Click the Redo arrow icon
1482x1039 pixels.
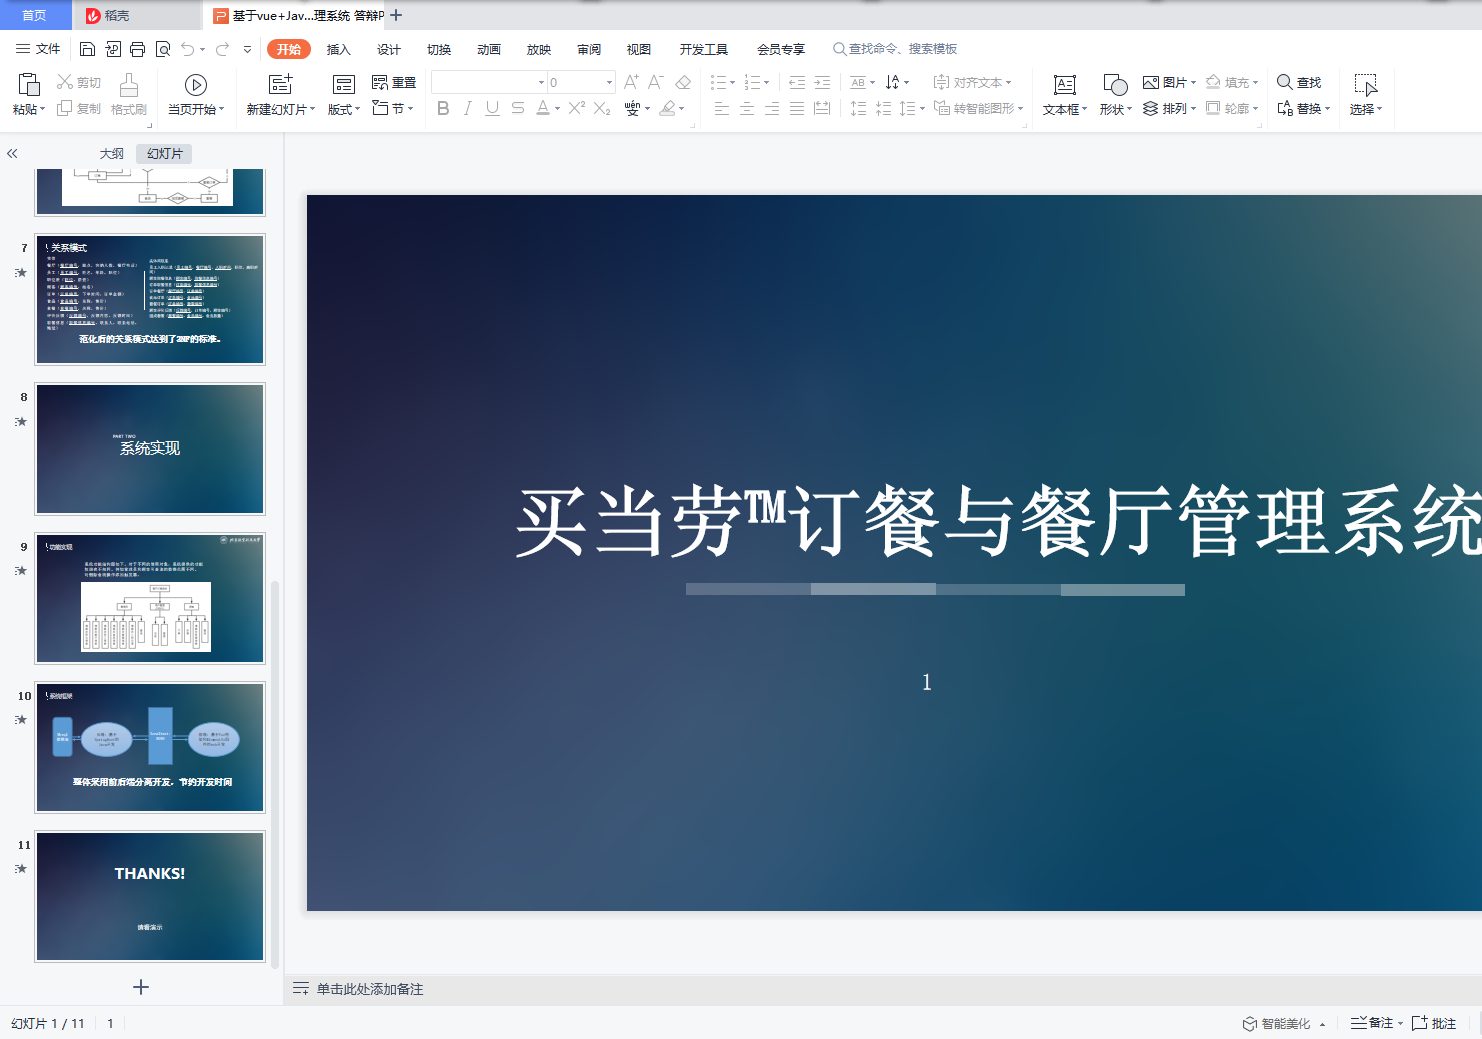pos(222,49)
